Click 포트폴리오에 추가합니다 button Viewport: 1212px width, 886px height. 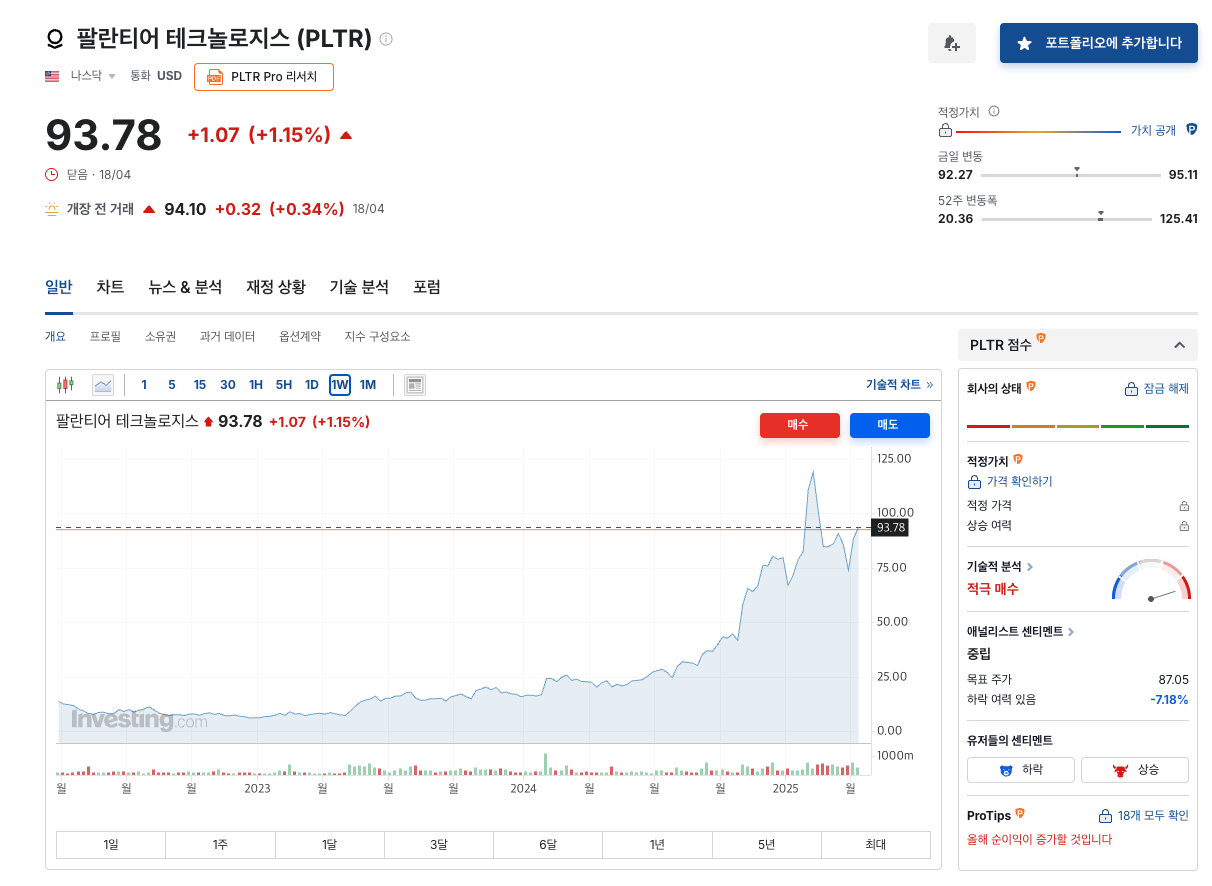pyautogui.click(x=1099, y=43)
